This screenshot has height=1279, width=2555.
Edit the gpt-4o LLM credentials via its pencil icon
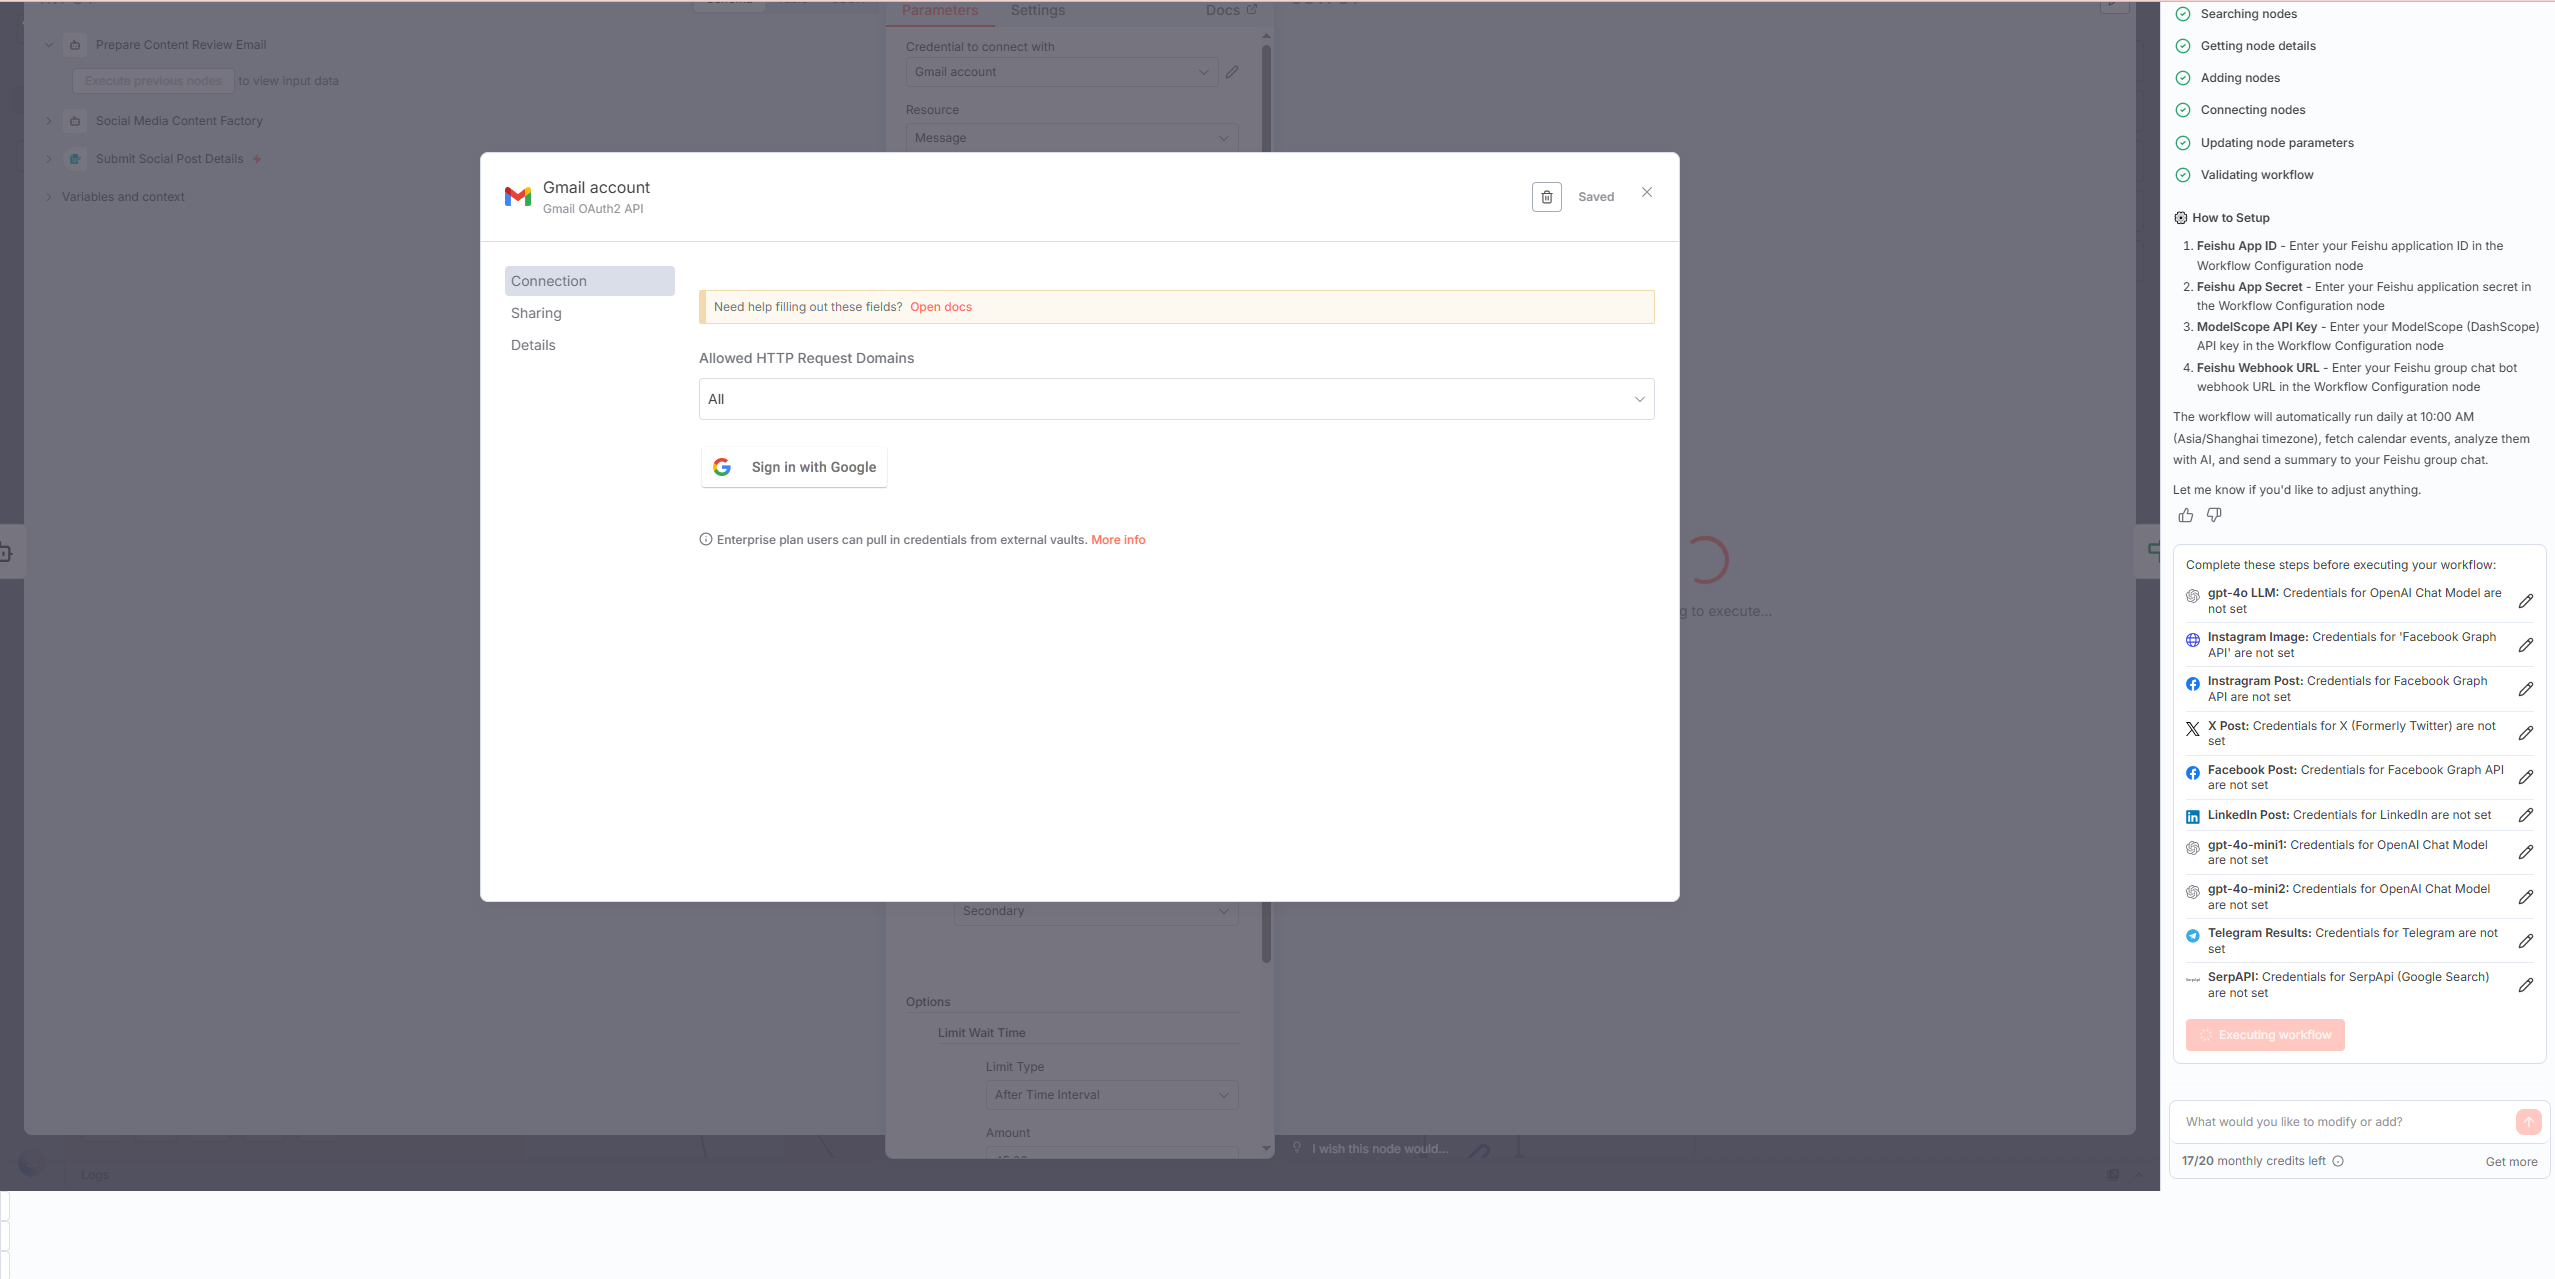(2525, 601)
